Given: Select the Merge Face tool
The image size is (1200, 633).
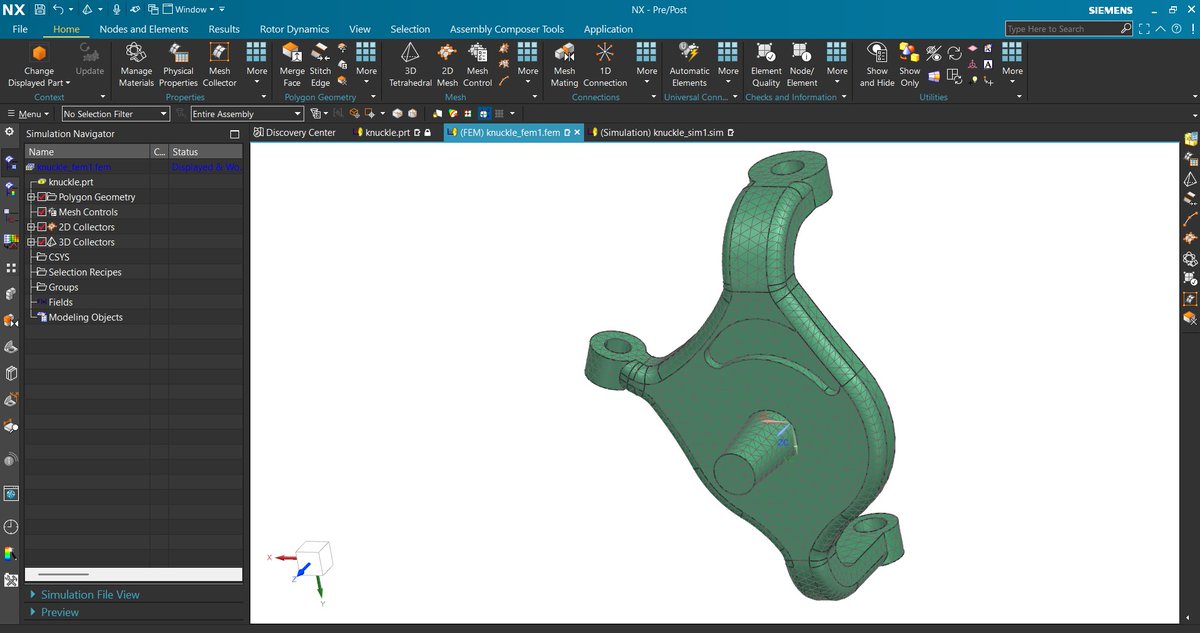Looking at the screenshot, I should 292,65.
